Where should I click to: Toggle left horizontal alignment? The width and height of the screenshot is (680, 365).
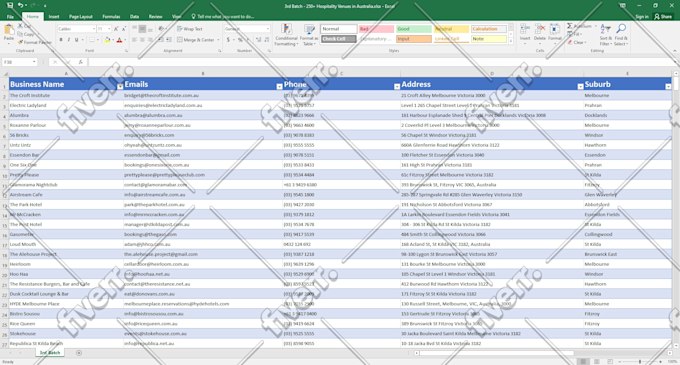pos(134,40)
